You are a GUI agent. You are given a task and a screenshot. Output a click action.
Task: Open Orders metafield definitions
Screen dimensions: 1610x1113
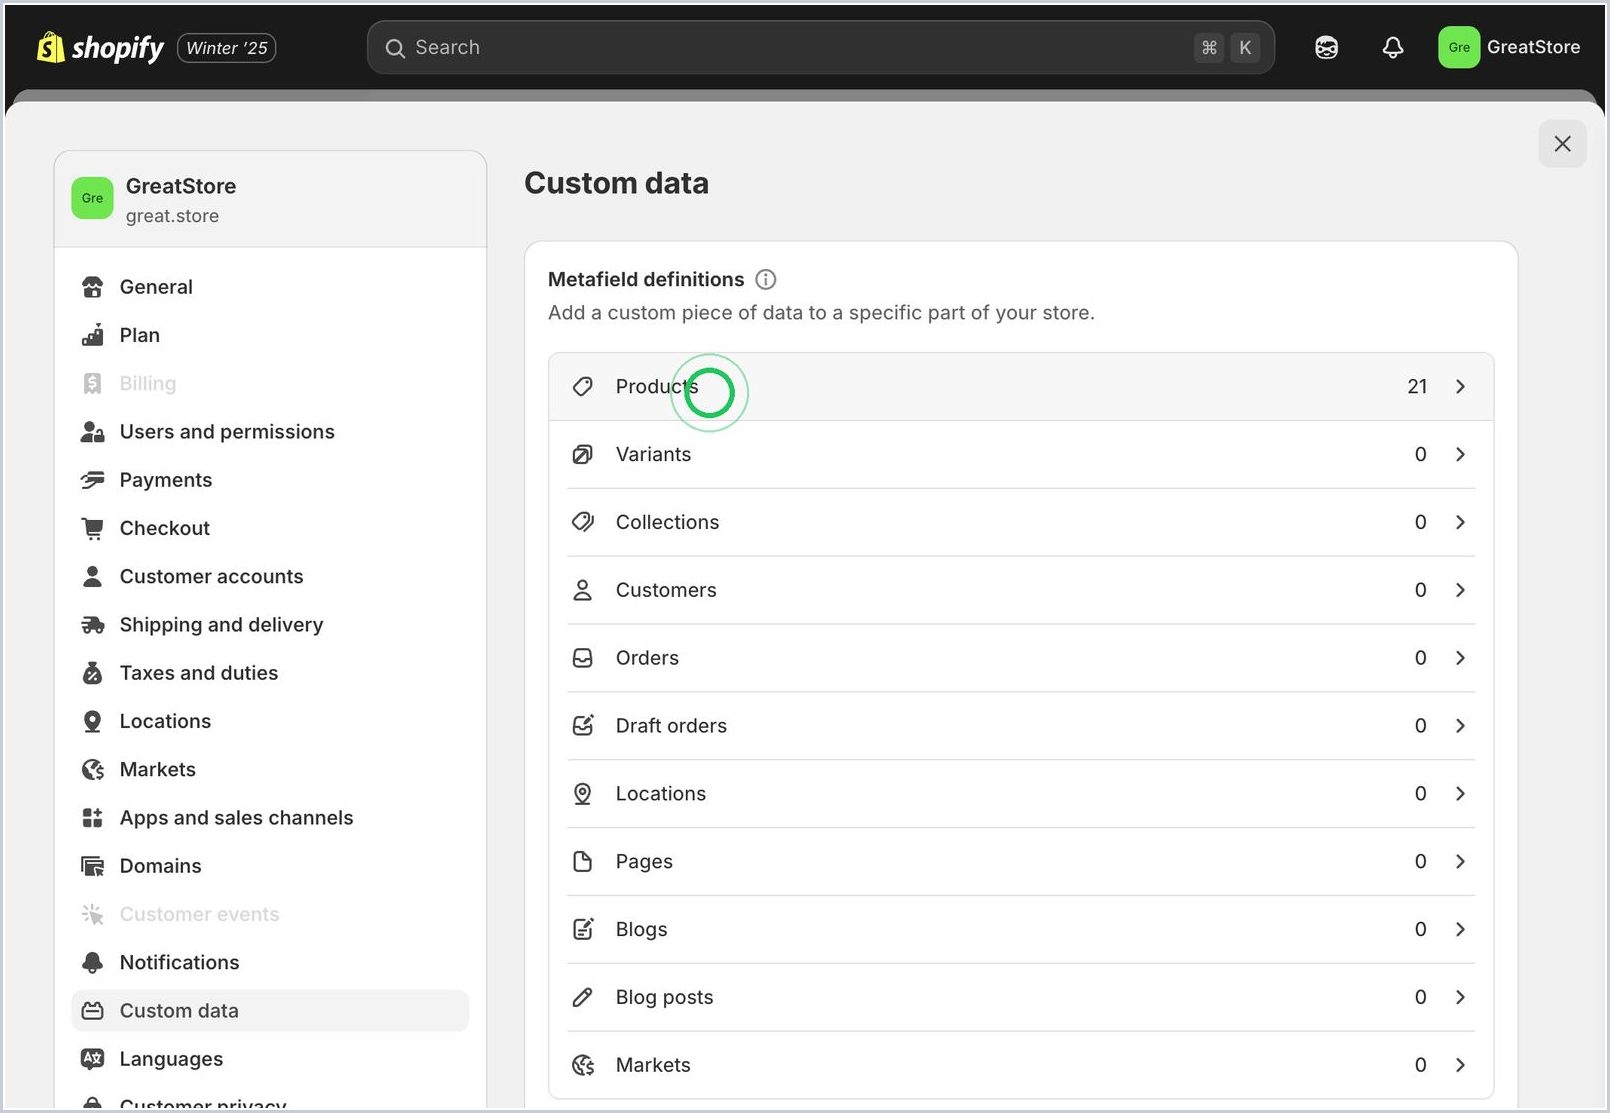click(1021, 658)
